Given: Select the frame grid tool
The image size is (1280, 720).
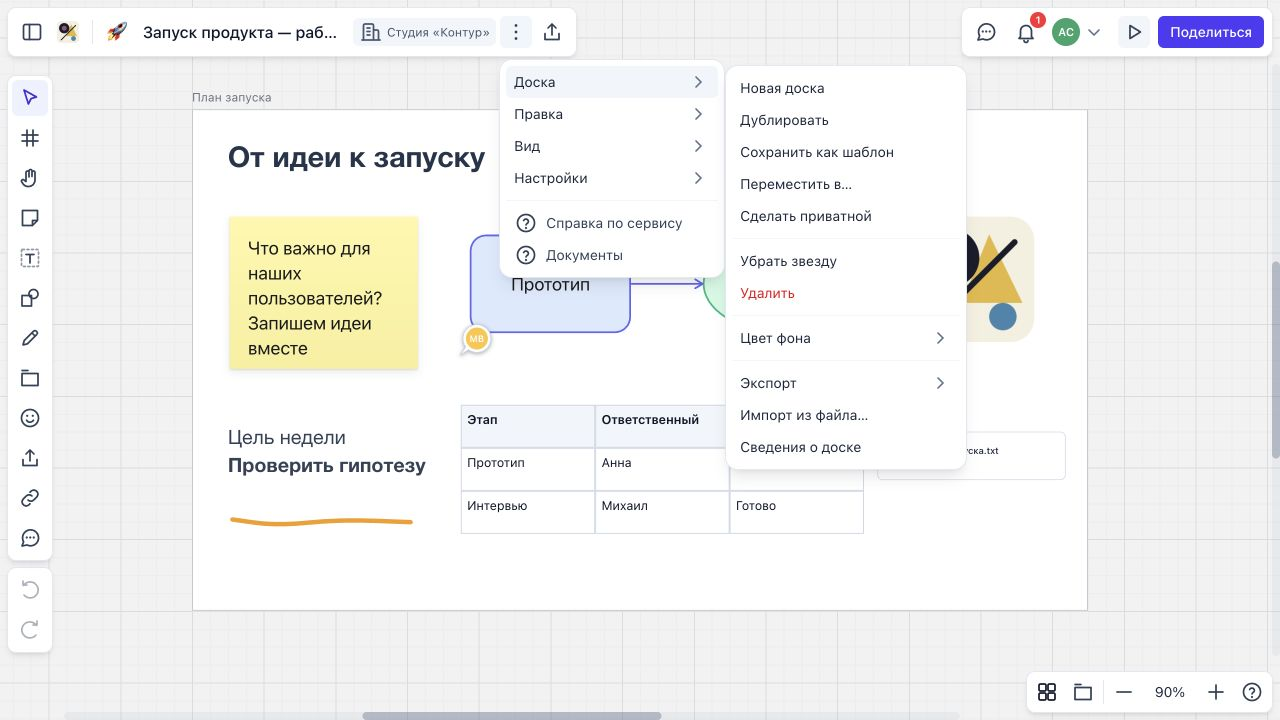Looking at the screenshot, I should pyautogui.click(x=30, y=138).
